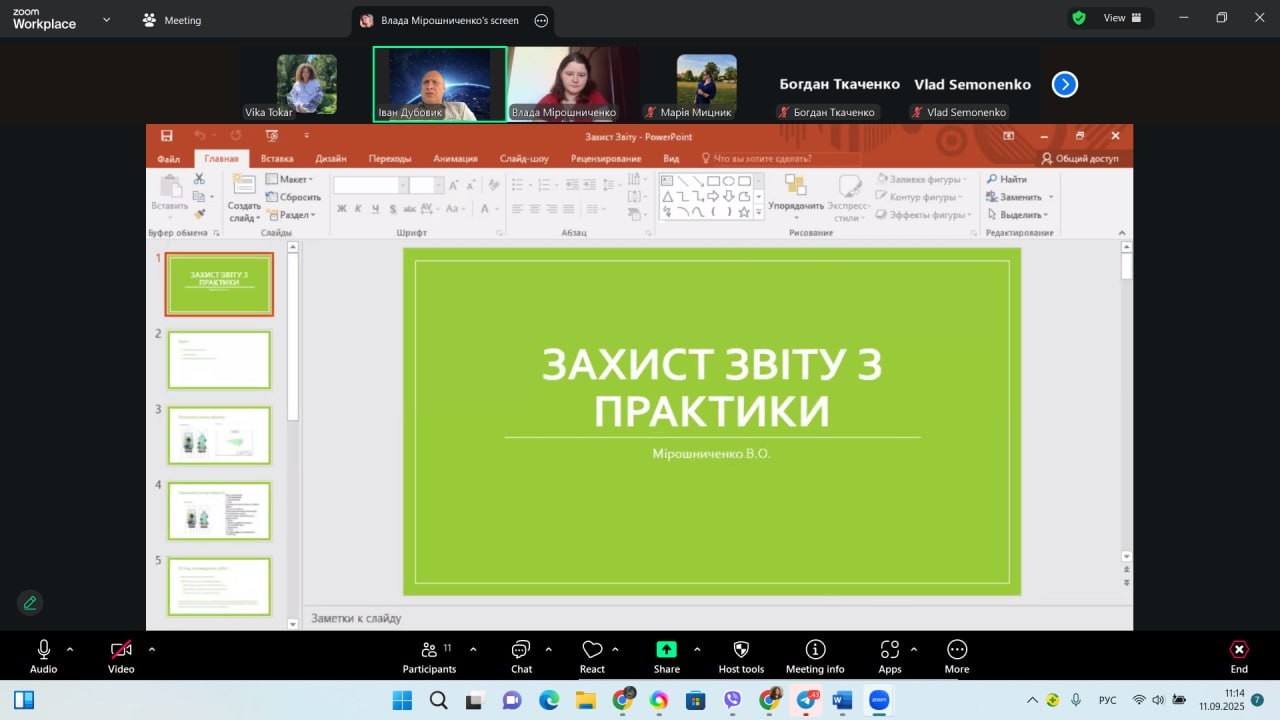Click the React heart icon
This screenshot has width=1280, height=720.
tap(592, 651)
